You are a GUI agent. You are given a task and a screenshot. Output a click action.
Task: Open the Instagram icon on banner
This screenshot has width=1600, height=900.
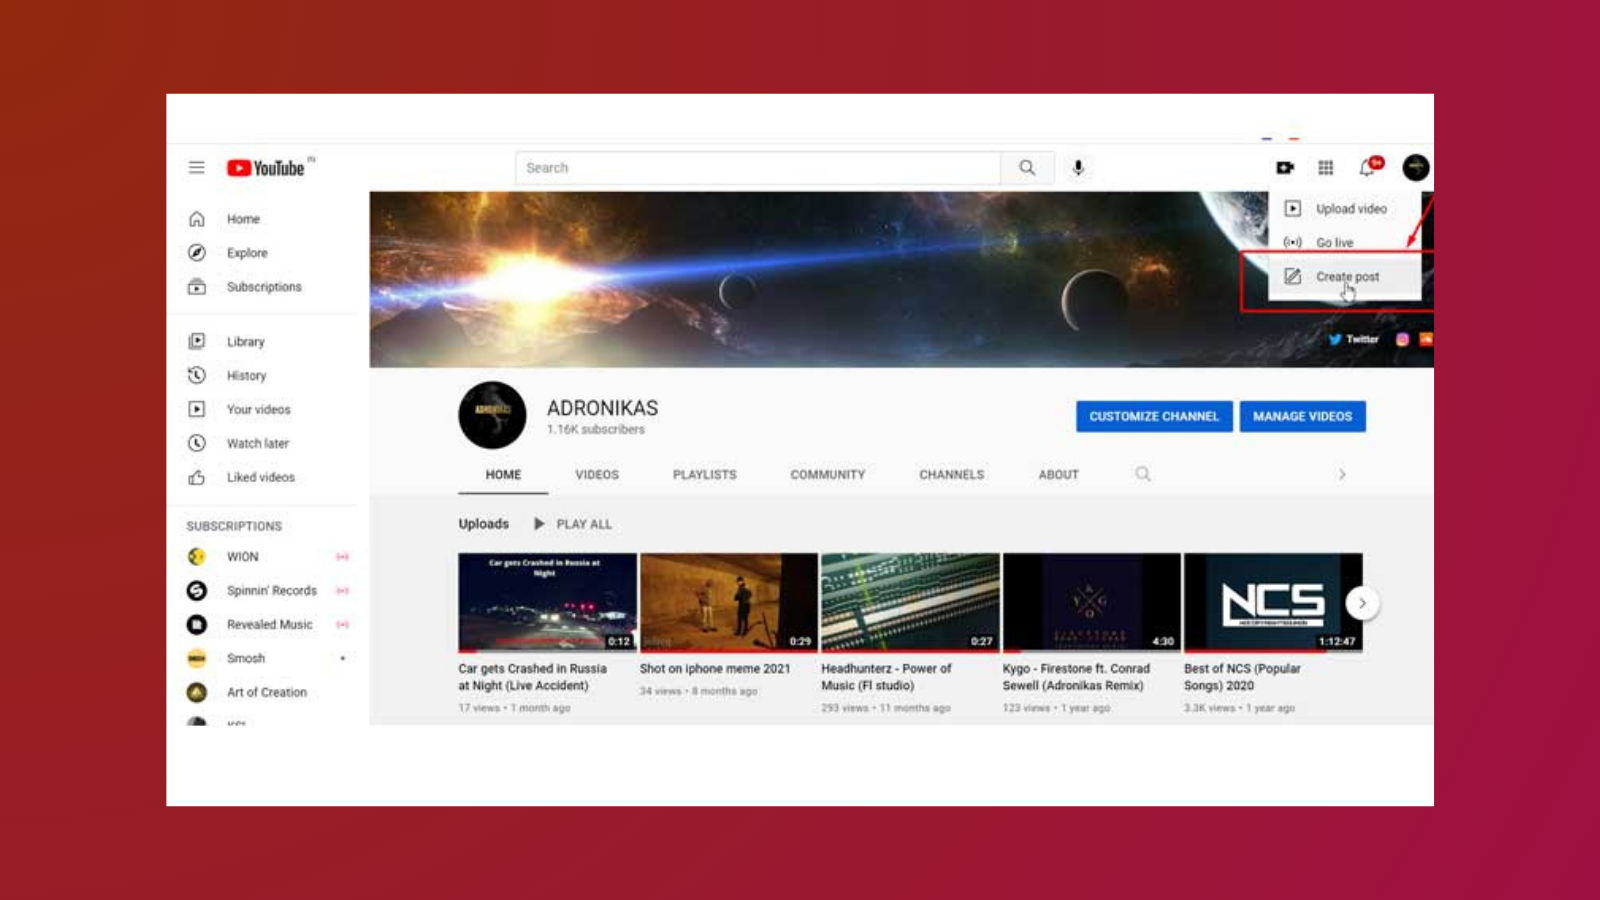point(1403,339)
